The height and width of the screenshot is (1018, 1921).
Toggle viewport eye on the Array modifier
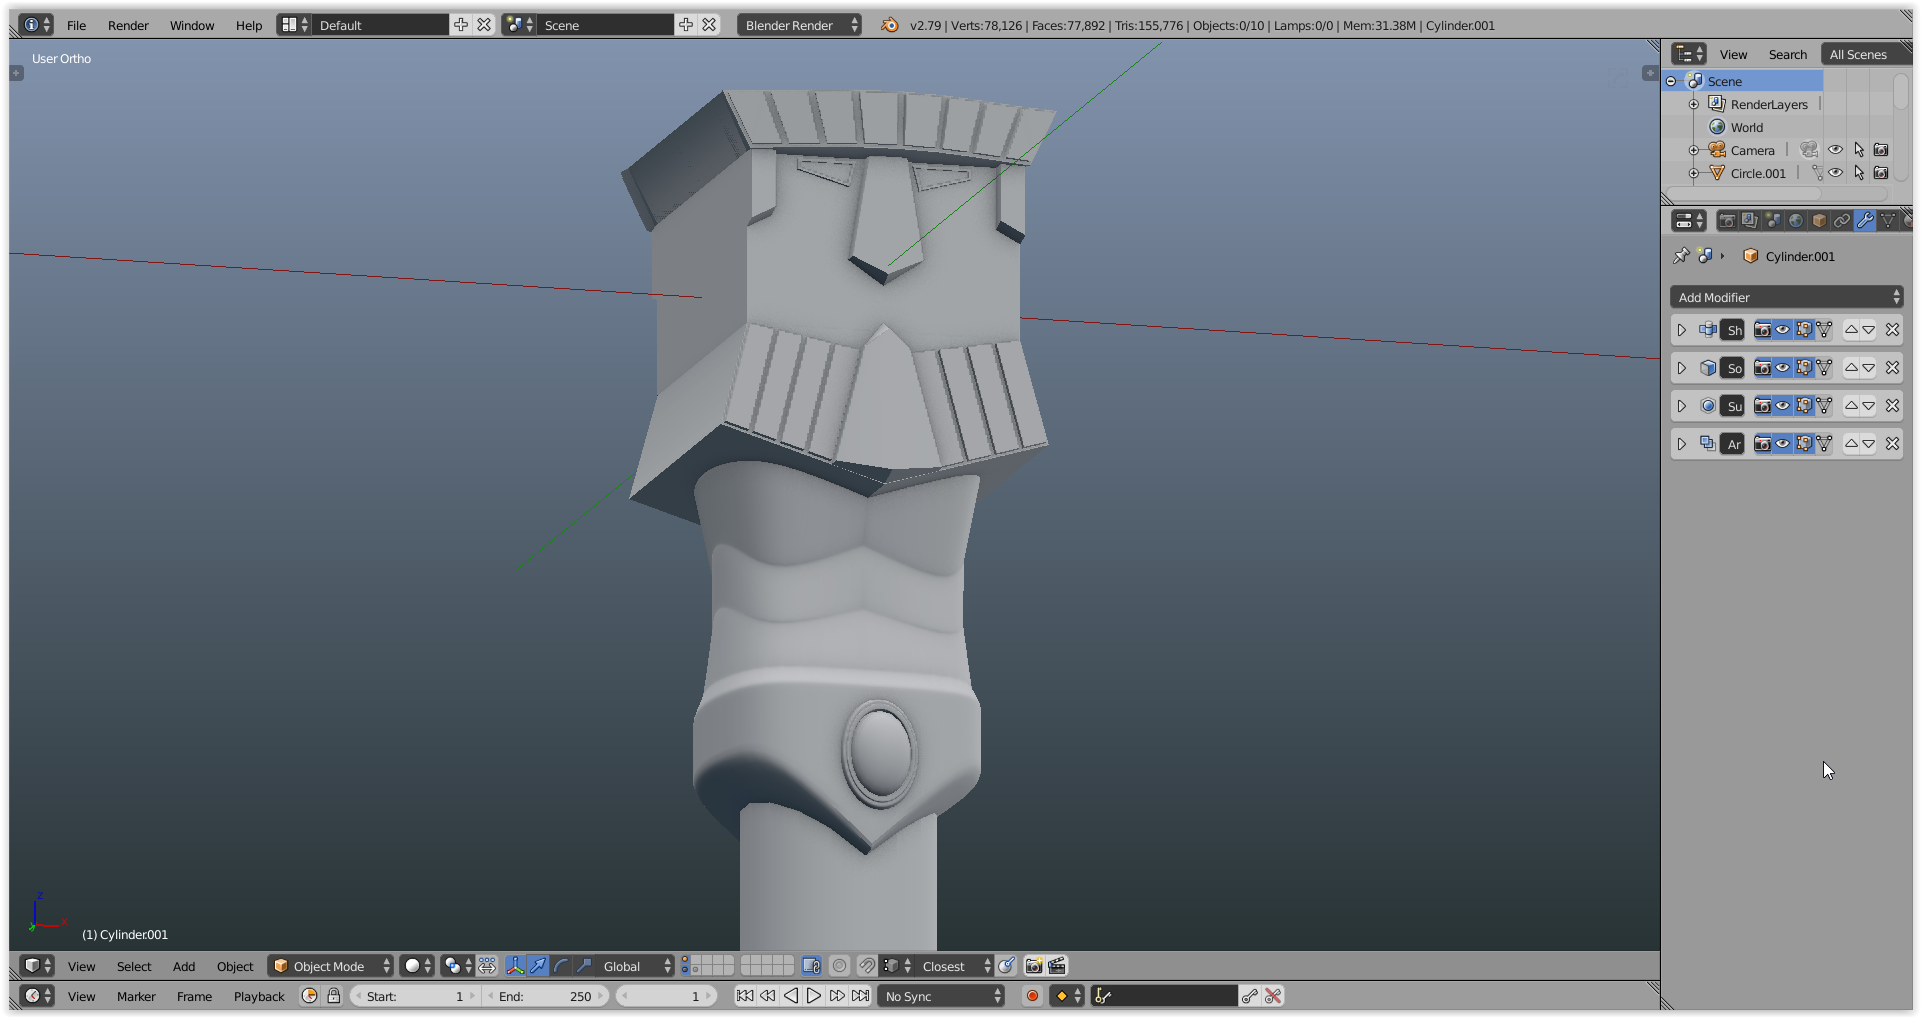coord(1783,444)
